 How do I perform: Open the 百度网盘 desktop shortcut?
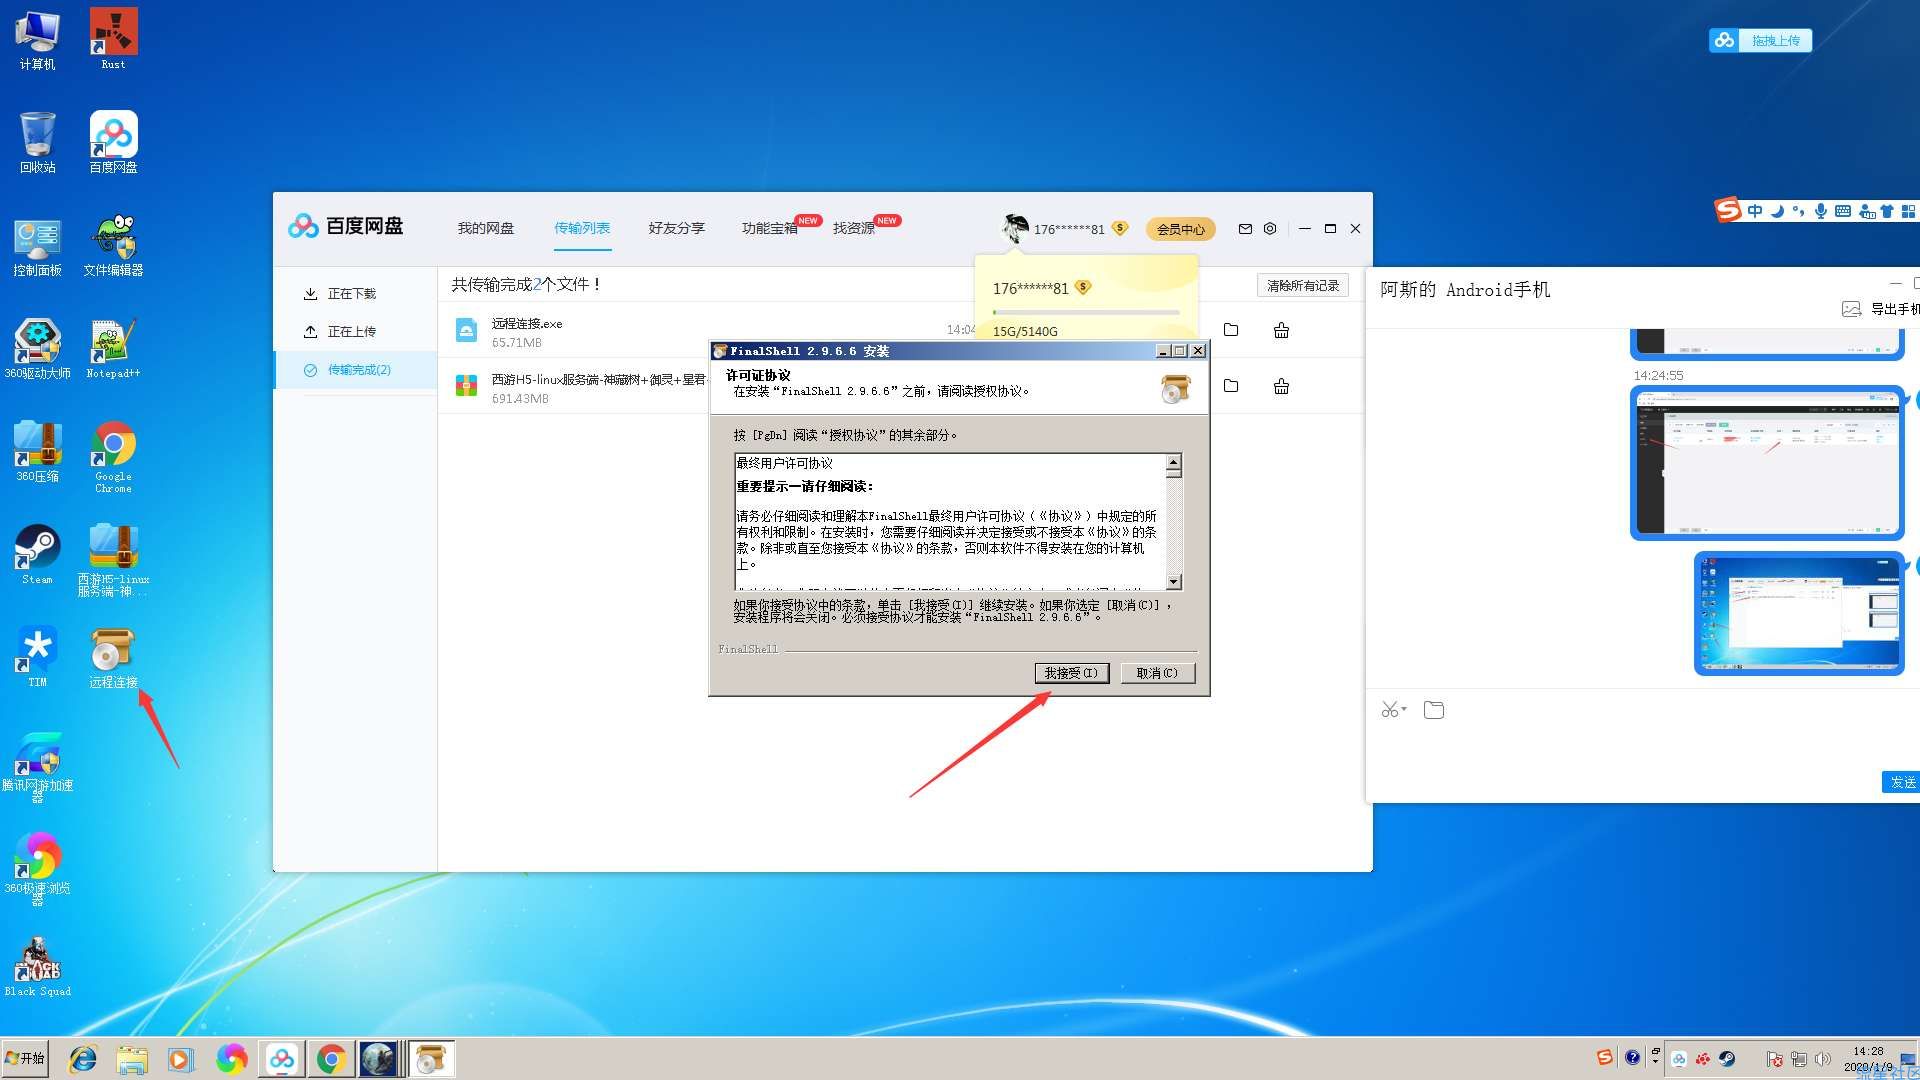[x=113, y=143]
